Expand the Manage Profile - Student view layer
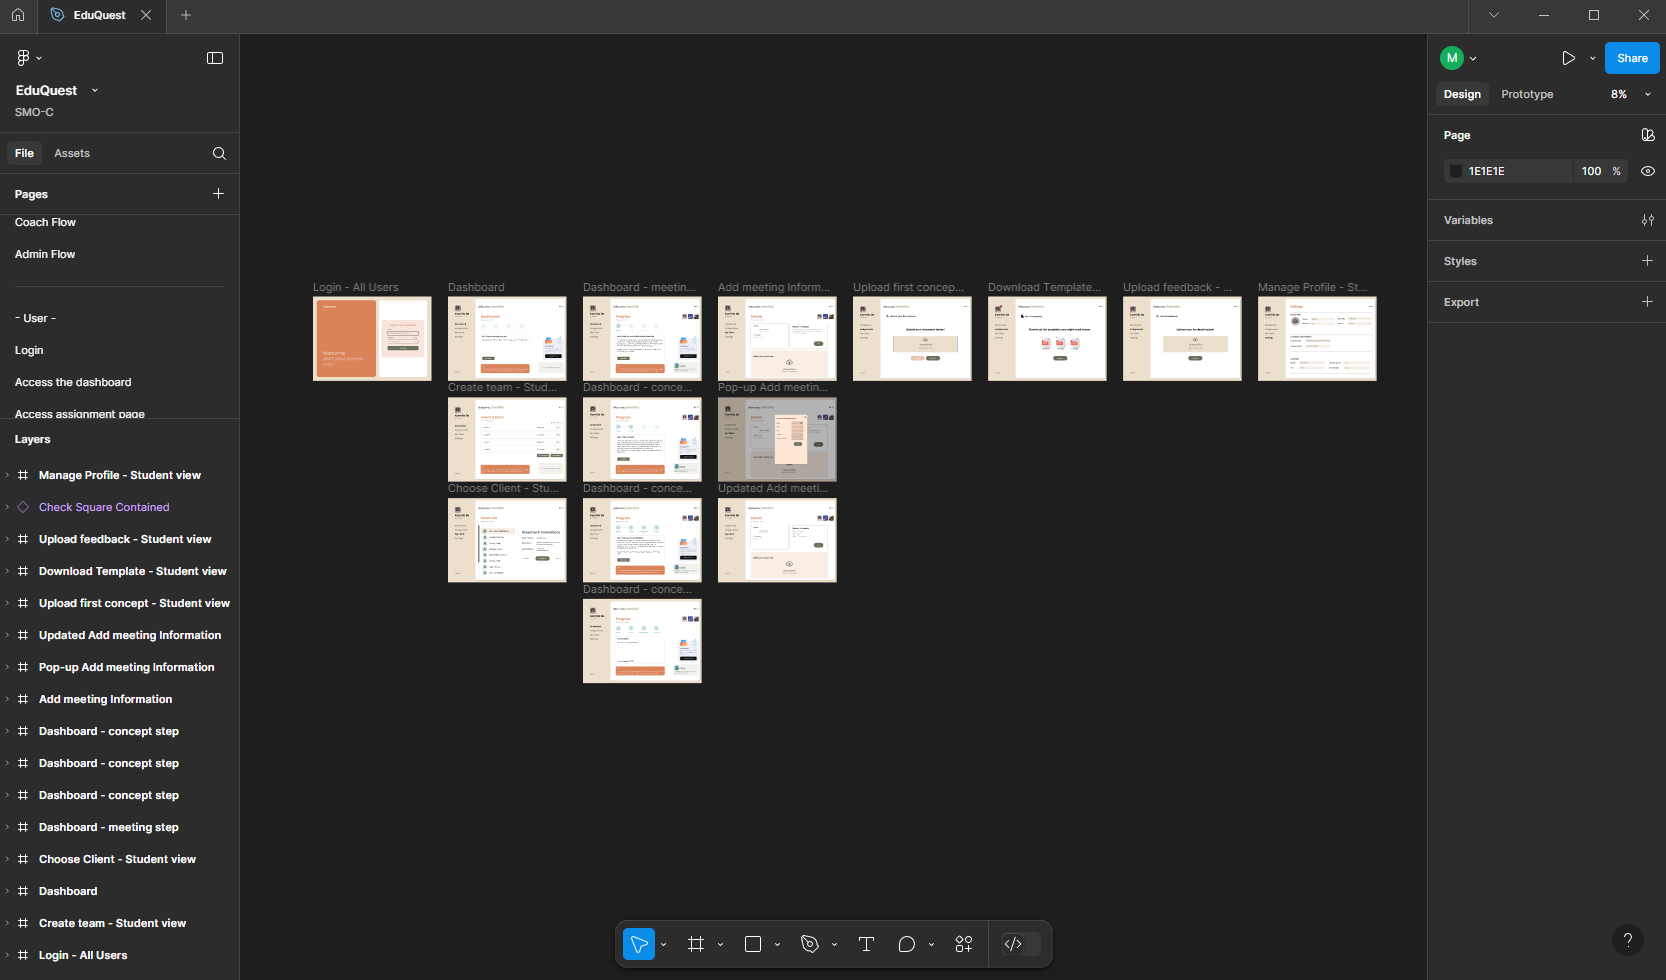1666x980 pixels. point(7,475)
